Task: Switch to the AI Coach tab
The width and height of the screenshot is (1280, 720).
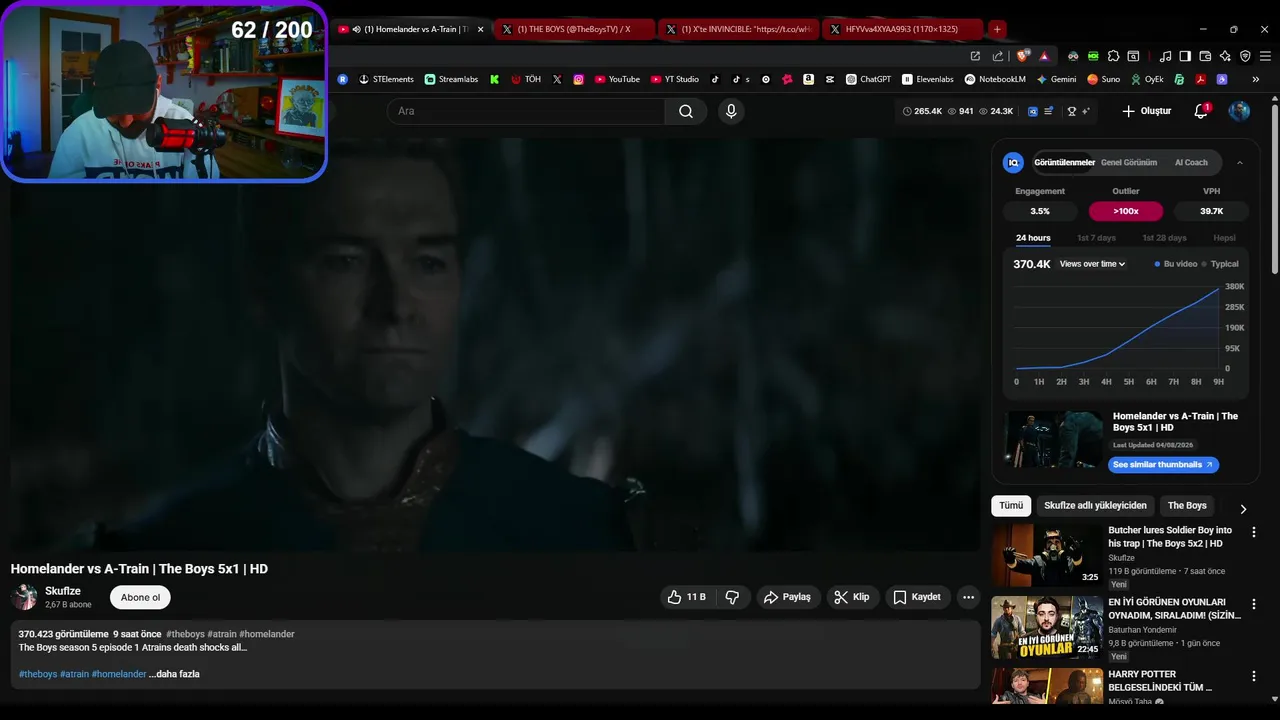Action: pos(1191,162)
